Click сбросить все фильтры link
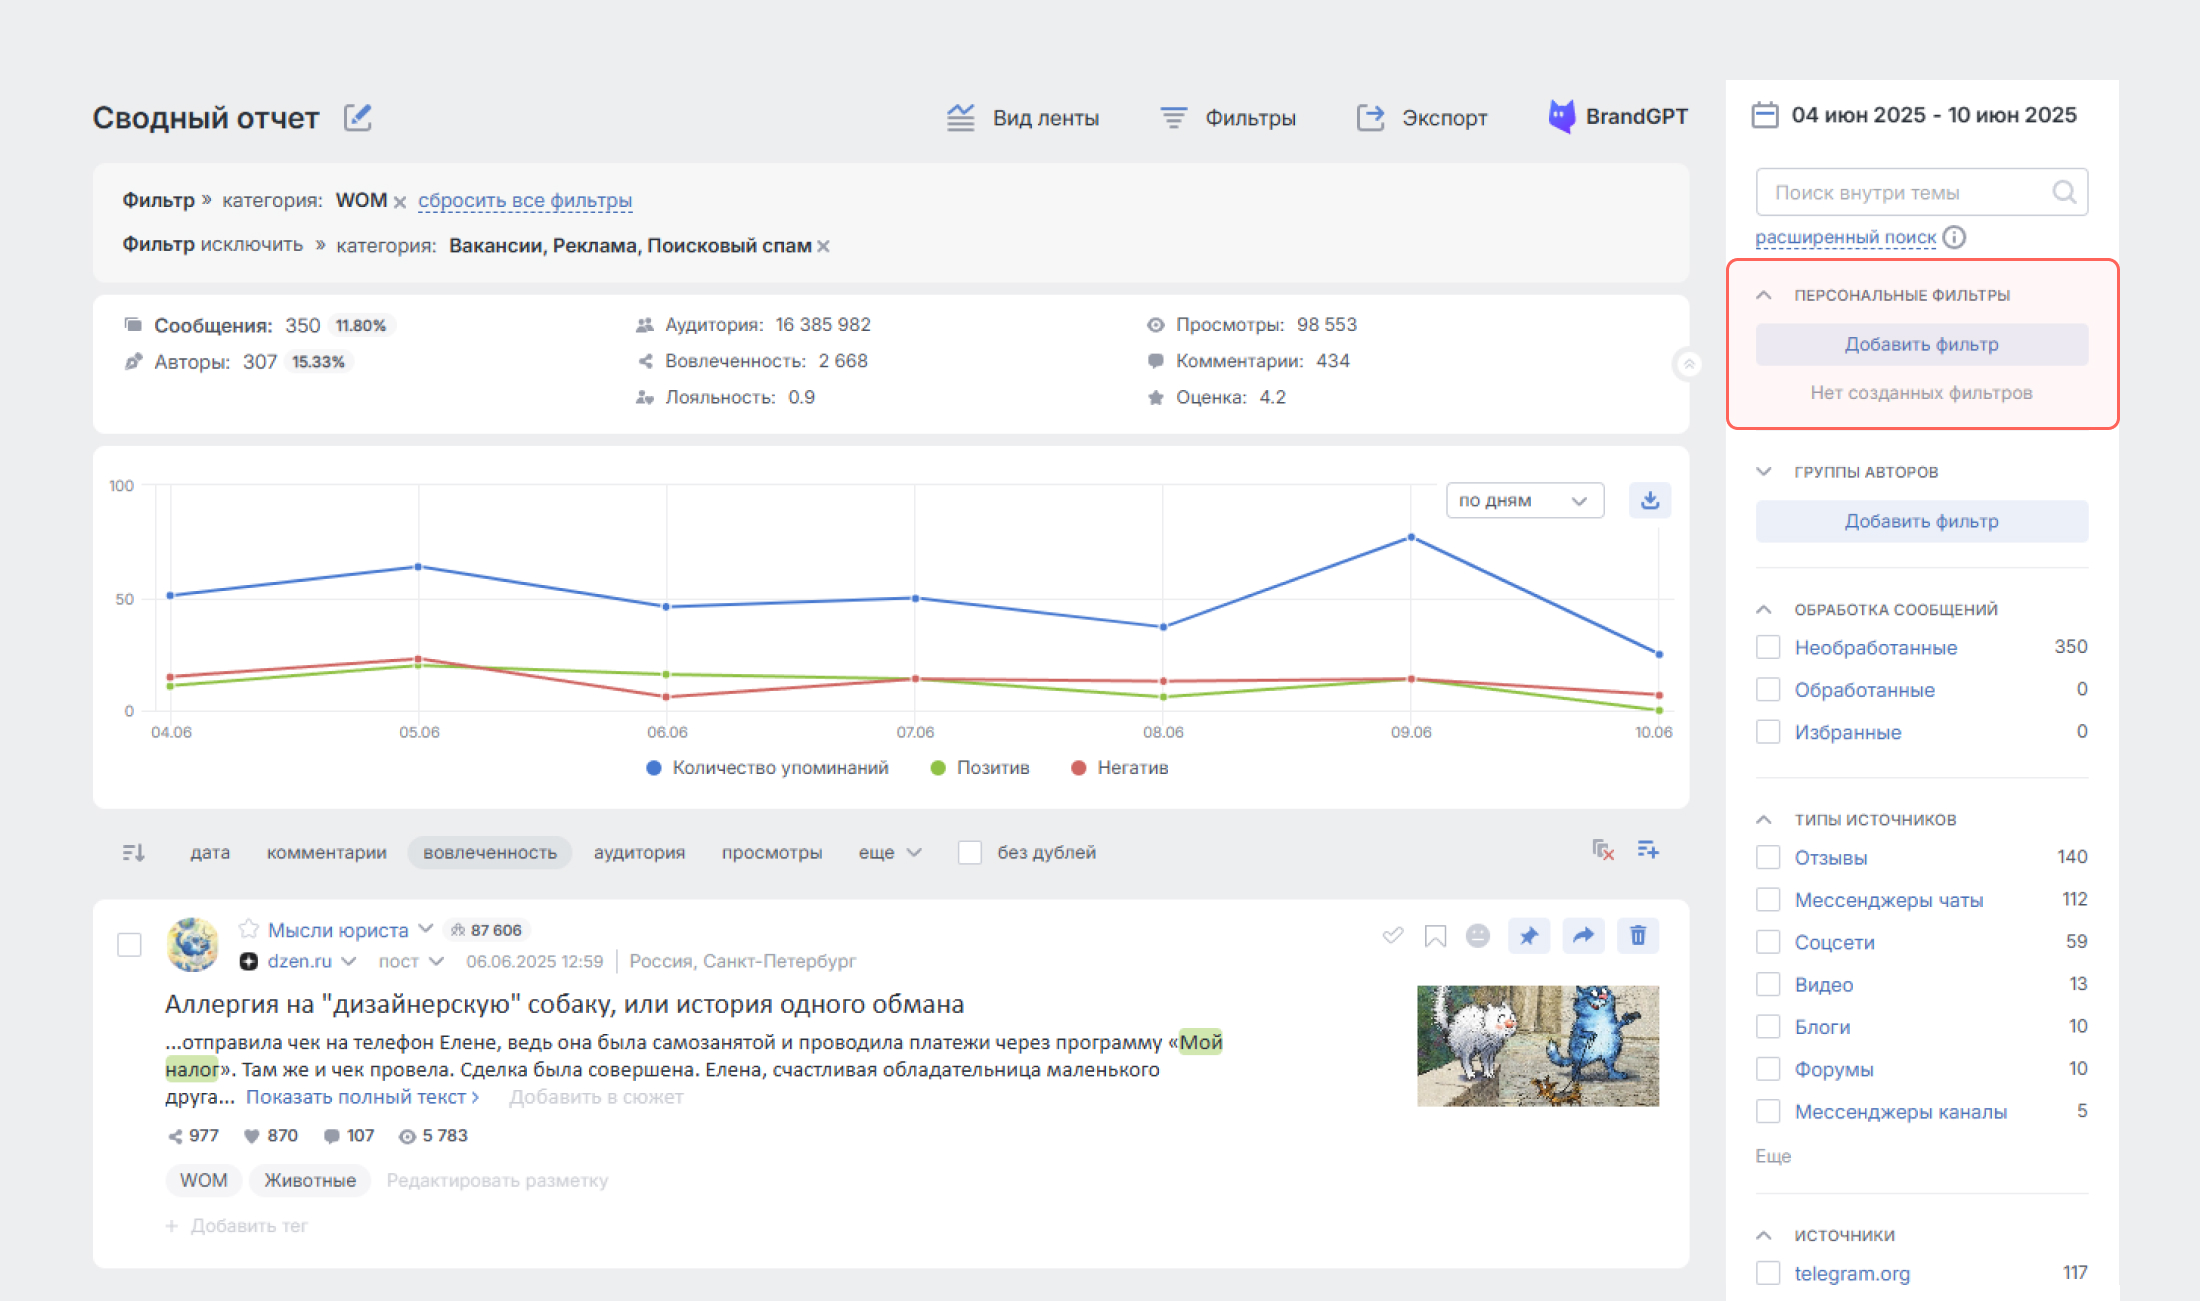Screen dimensions: 2200x1301 pos(525,201)
